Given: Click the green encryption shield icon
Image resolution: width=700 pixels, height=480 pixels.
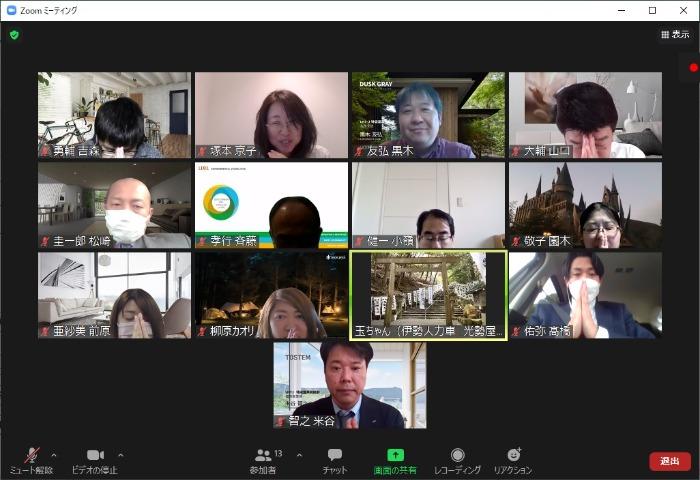Looking at the screenshot, I should pyautogui.click(x=14, y=34).
